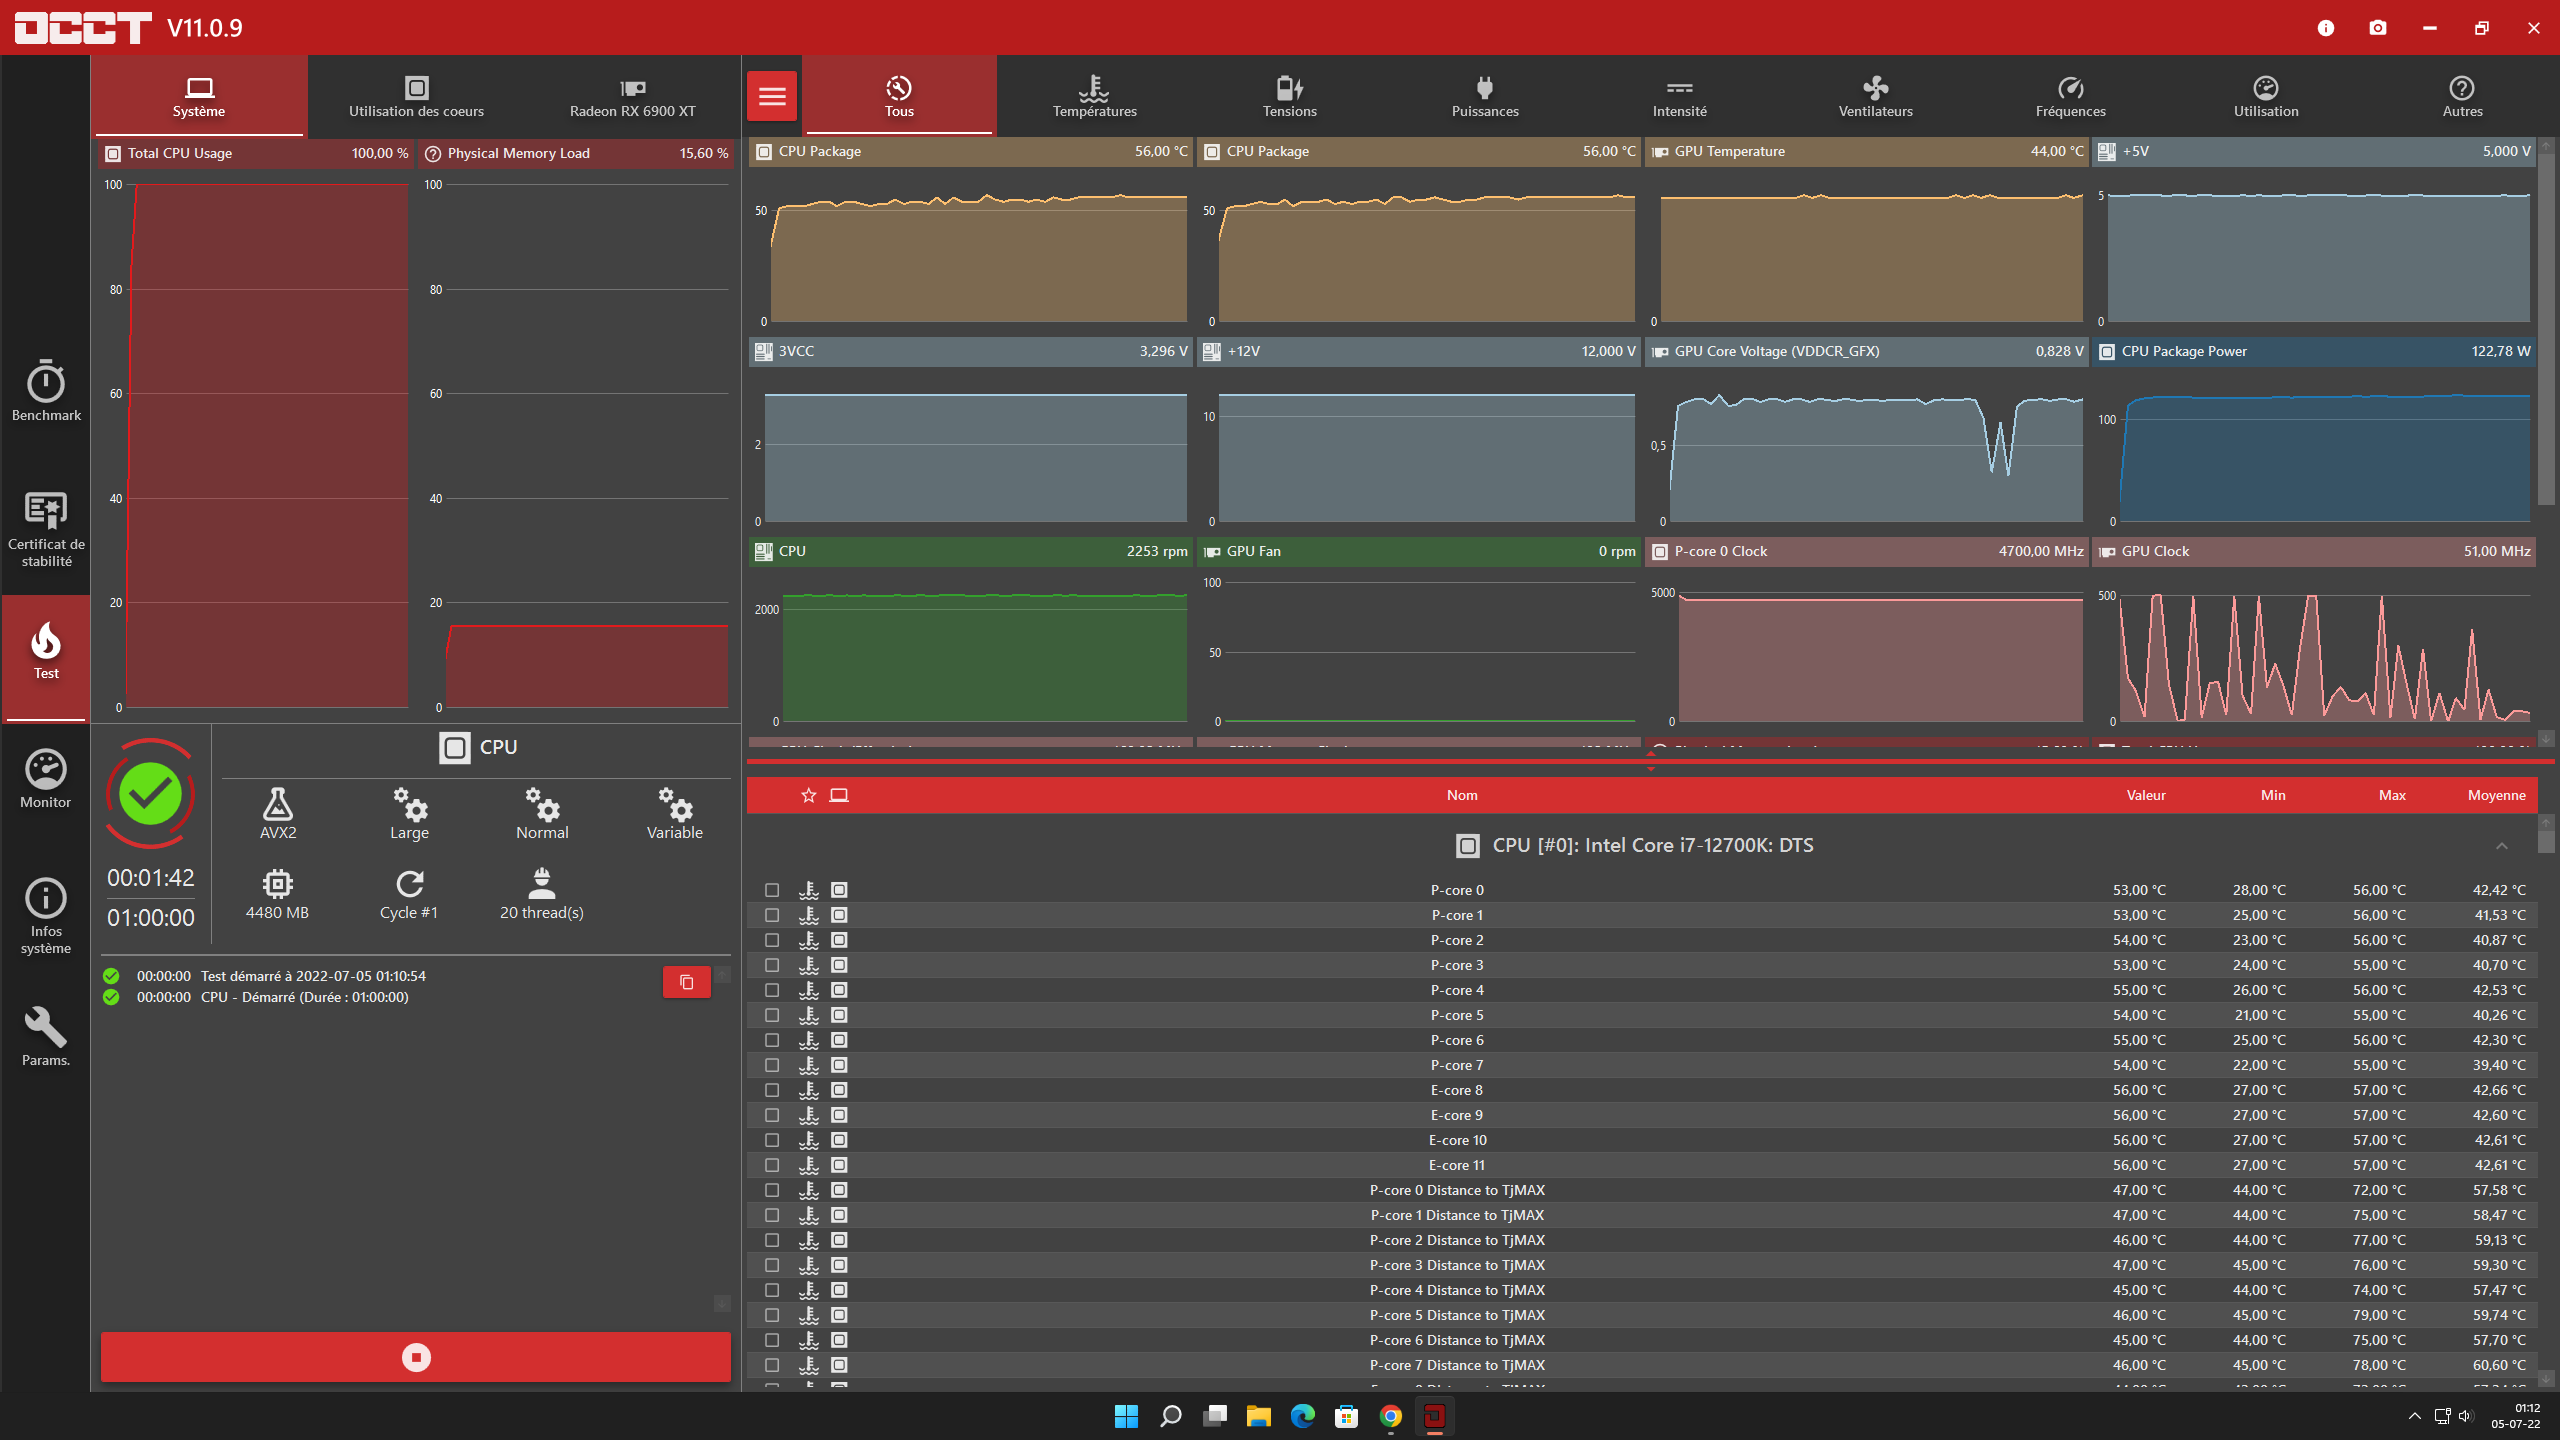Image resolution: width=2560 pixels, height=1440 pixels.
Task: Copy test log with red copy icon
Action: point(686,982)
